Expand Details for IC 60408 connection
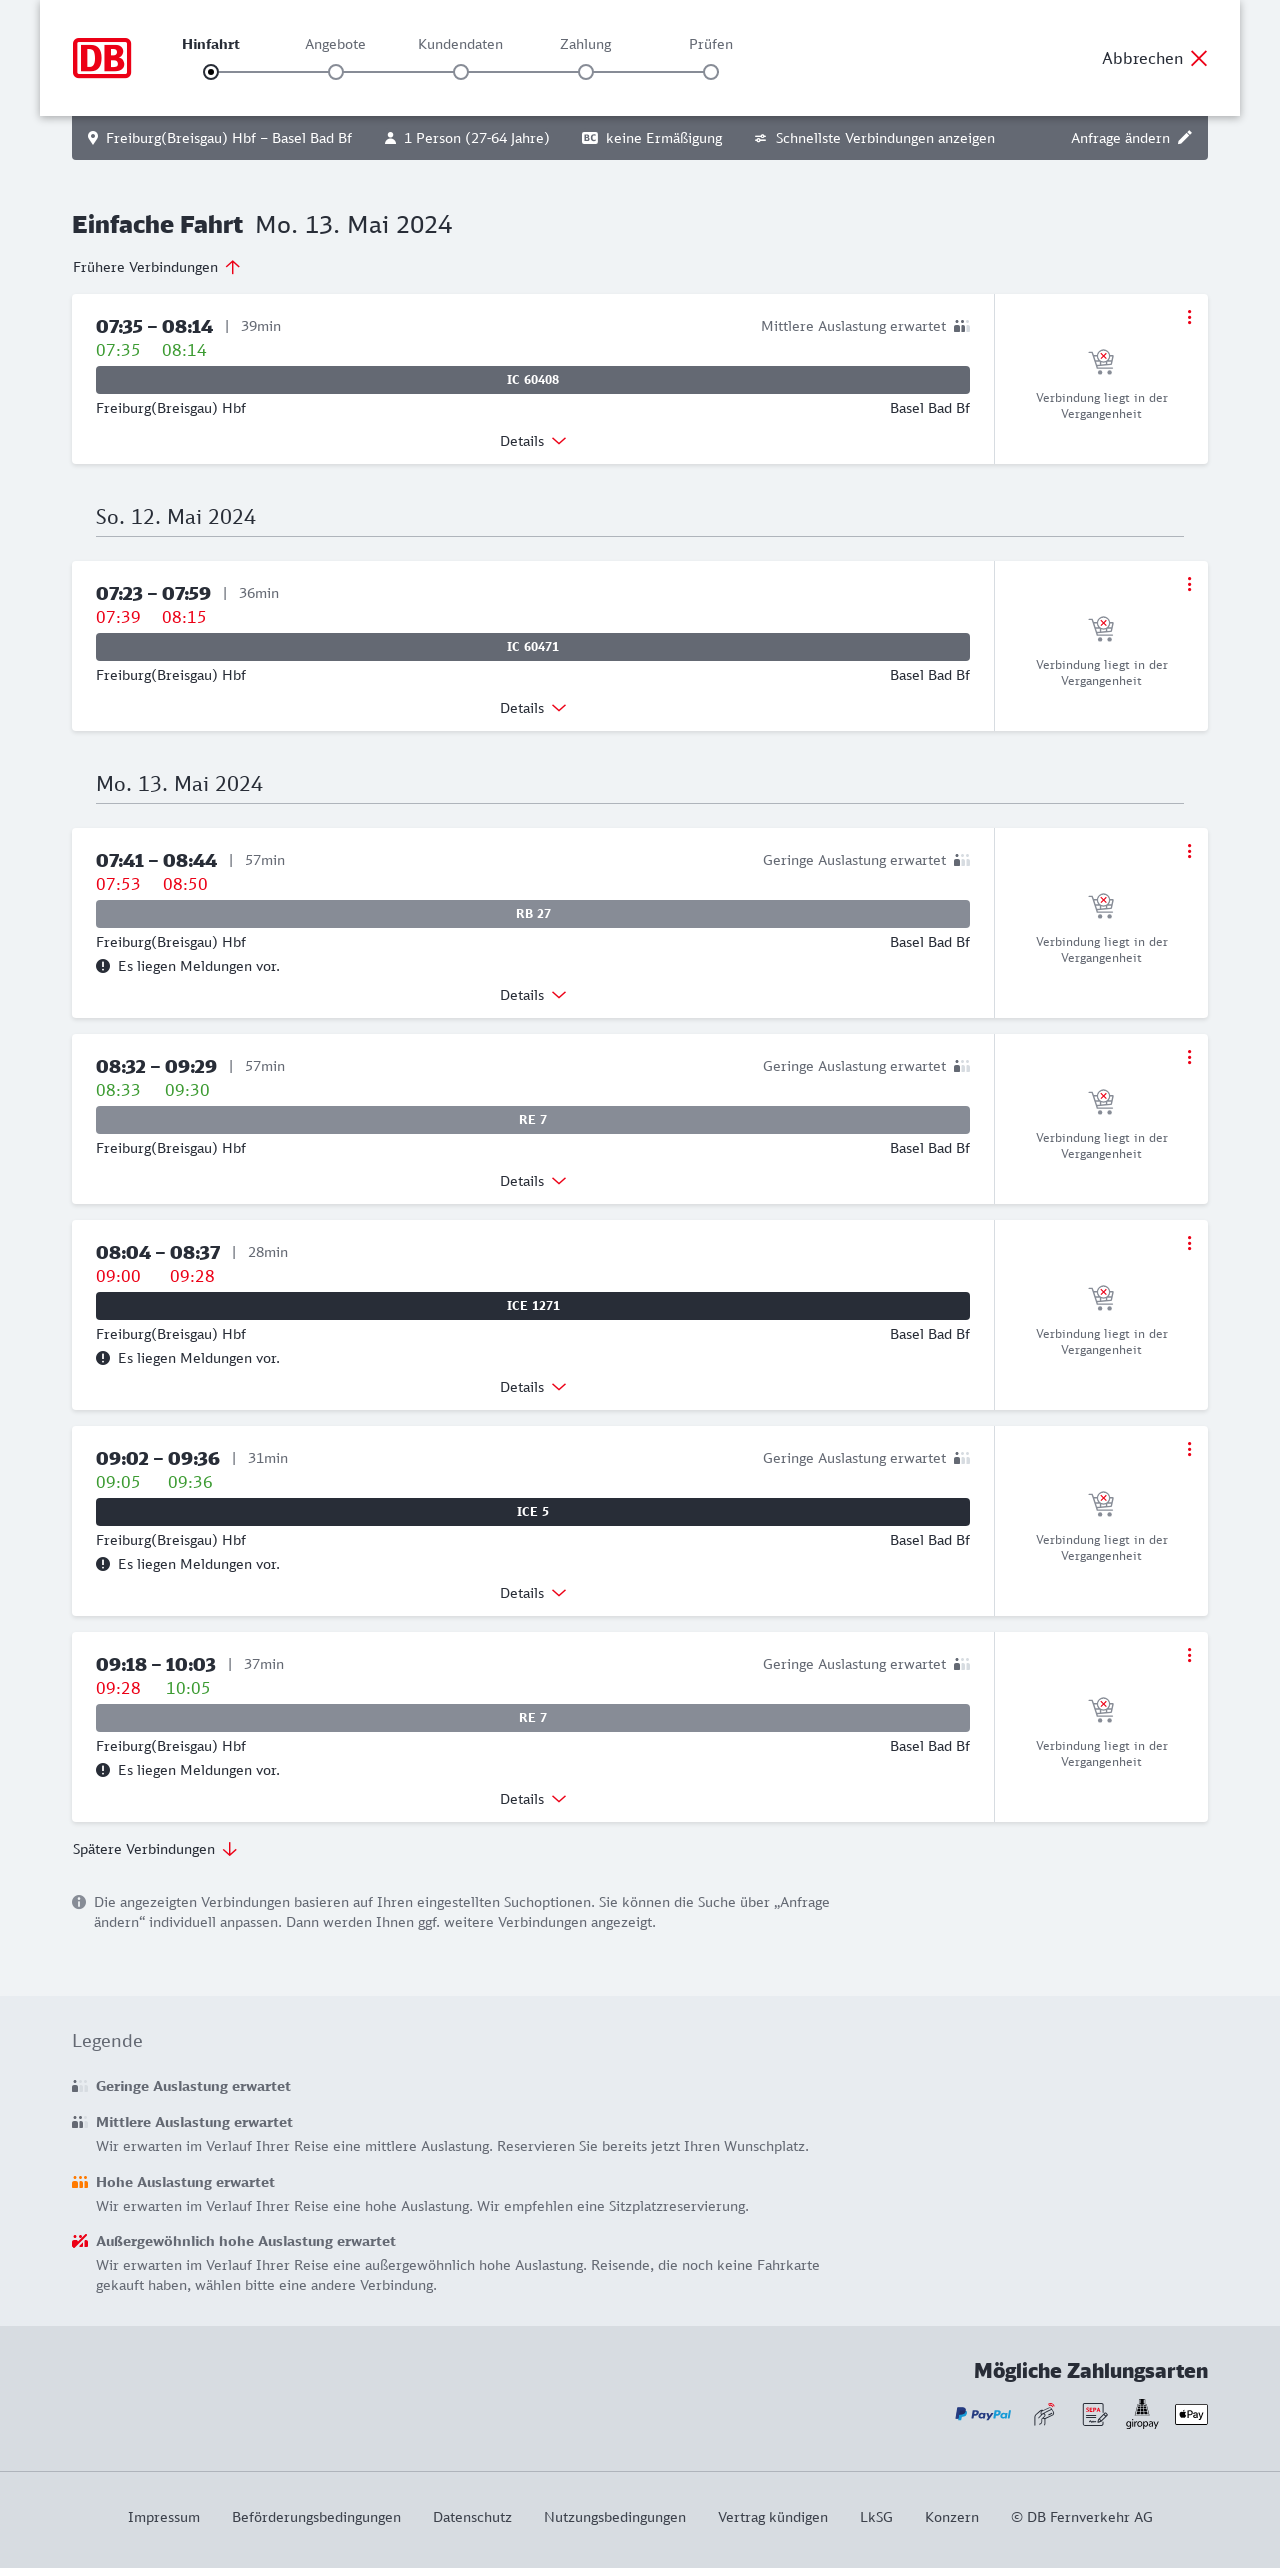 (533, 441)
